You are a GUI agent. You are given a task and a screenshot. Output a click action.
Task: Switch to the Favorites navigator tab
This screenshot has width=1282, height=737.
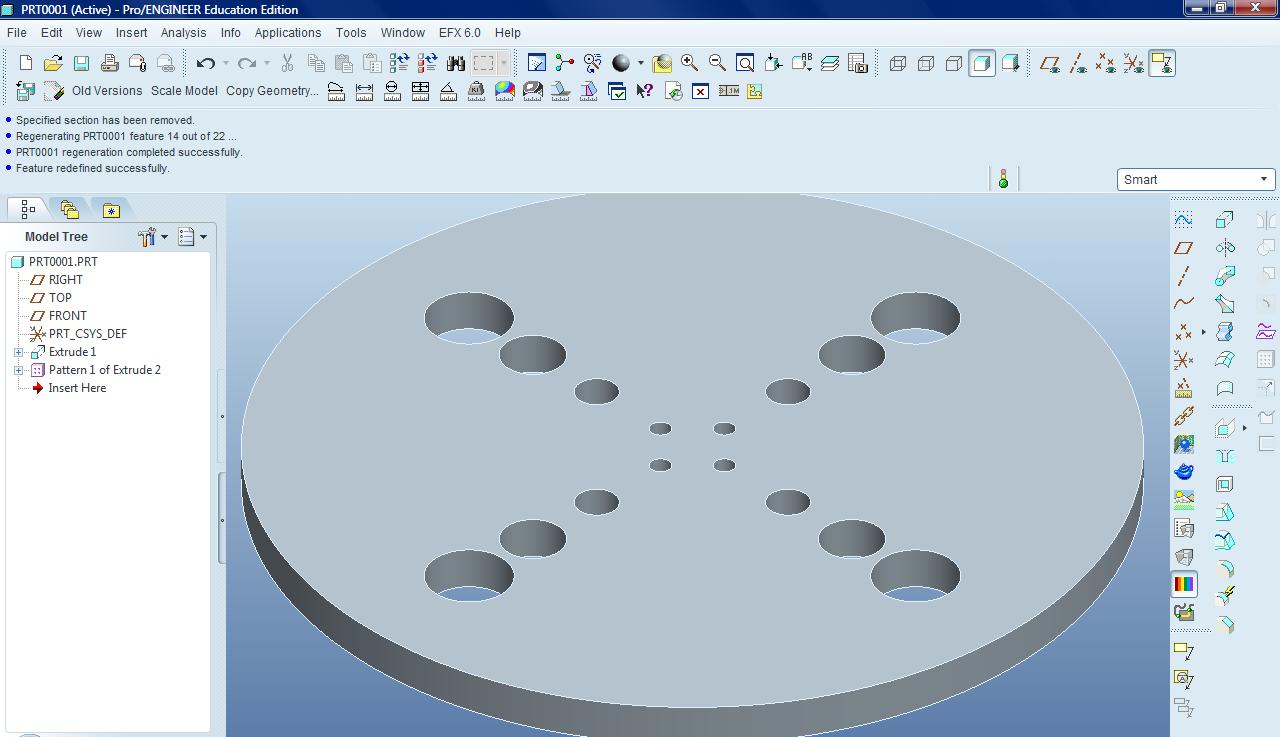point(111,209)
